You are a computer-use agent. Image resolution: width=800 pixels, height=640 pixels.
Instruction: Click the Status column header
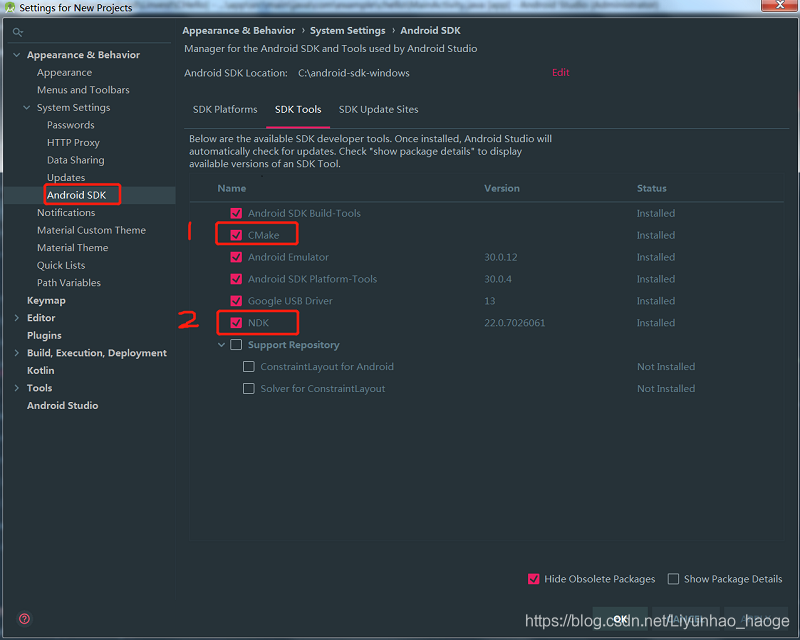[652, 188]
